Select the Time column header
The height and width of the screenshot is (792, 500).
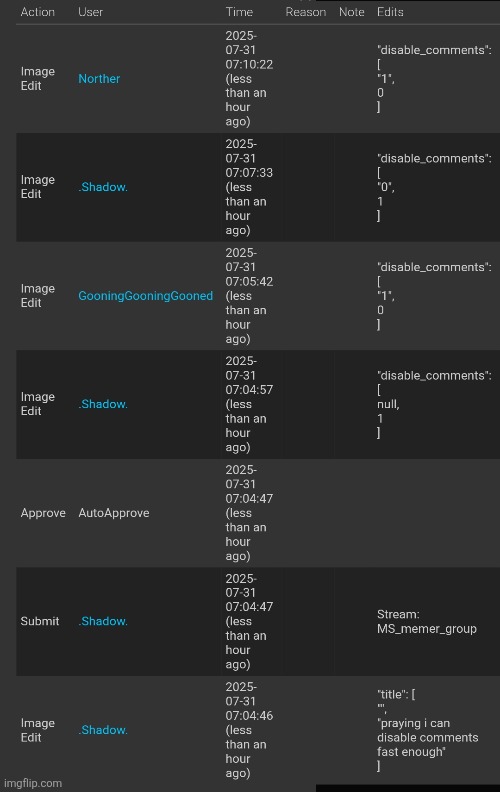point(239,12)
